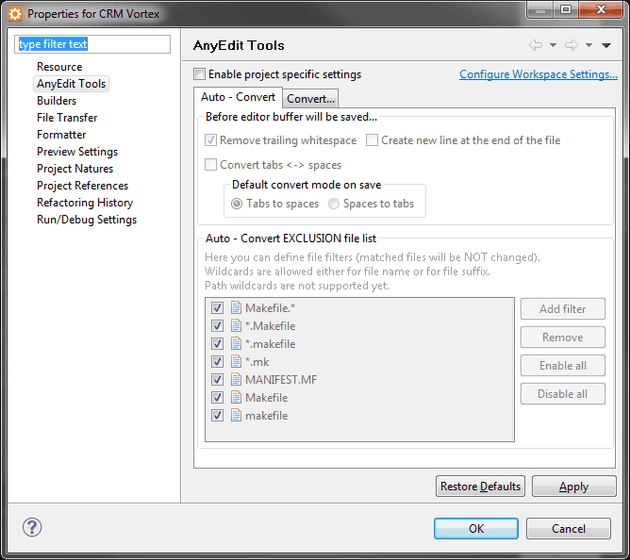Open the page view menu dropdown arrow
Screen dimensions: 630x560
[x=606, y=45]
